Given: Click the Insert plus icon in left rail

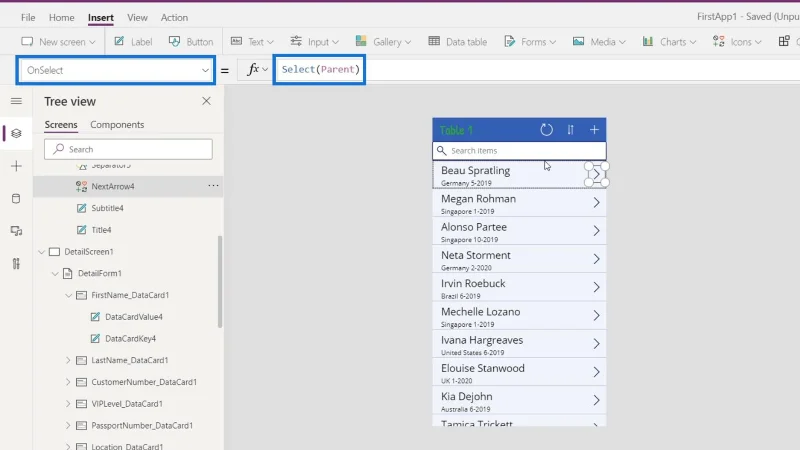Looking at the screenshot, I should [x=16, y=166].
